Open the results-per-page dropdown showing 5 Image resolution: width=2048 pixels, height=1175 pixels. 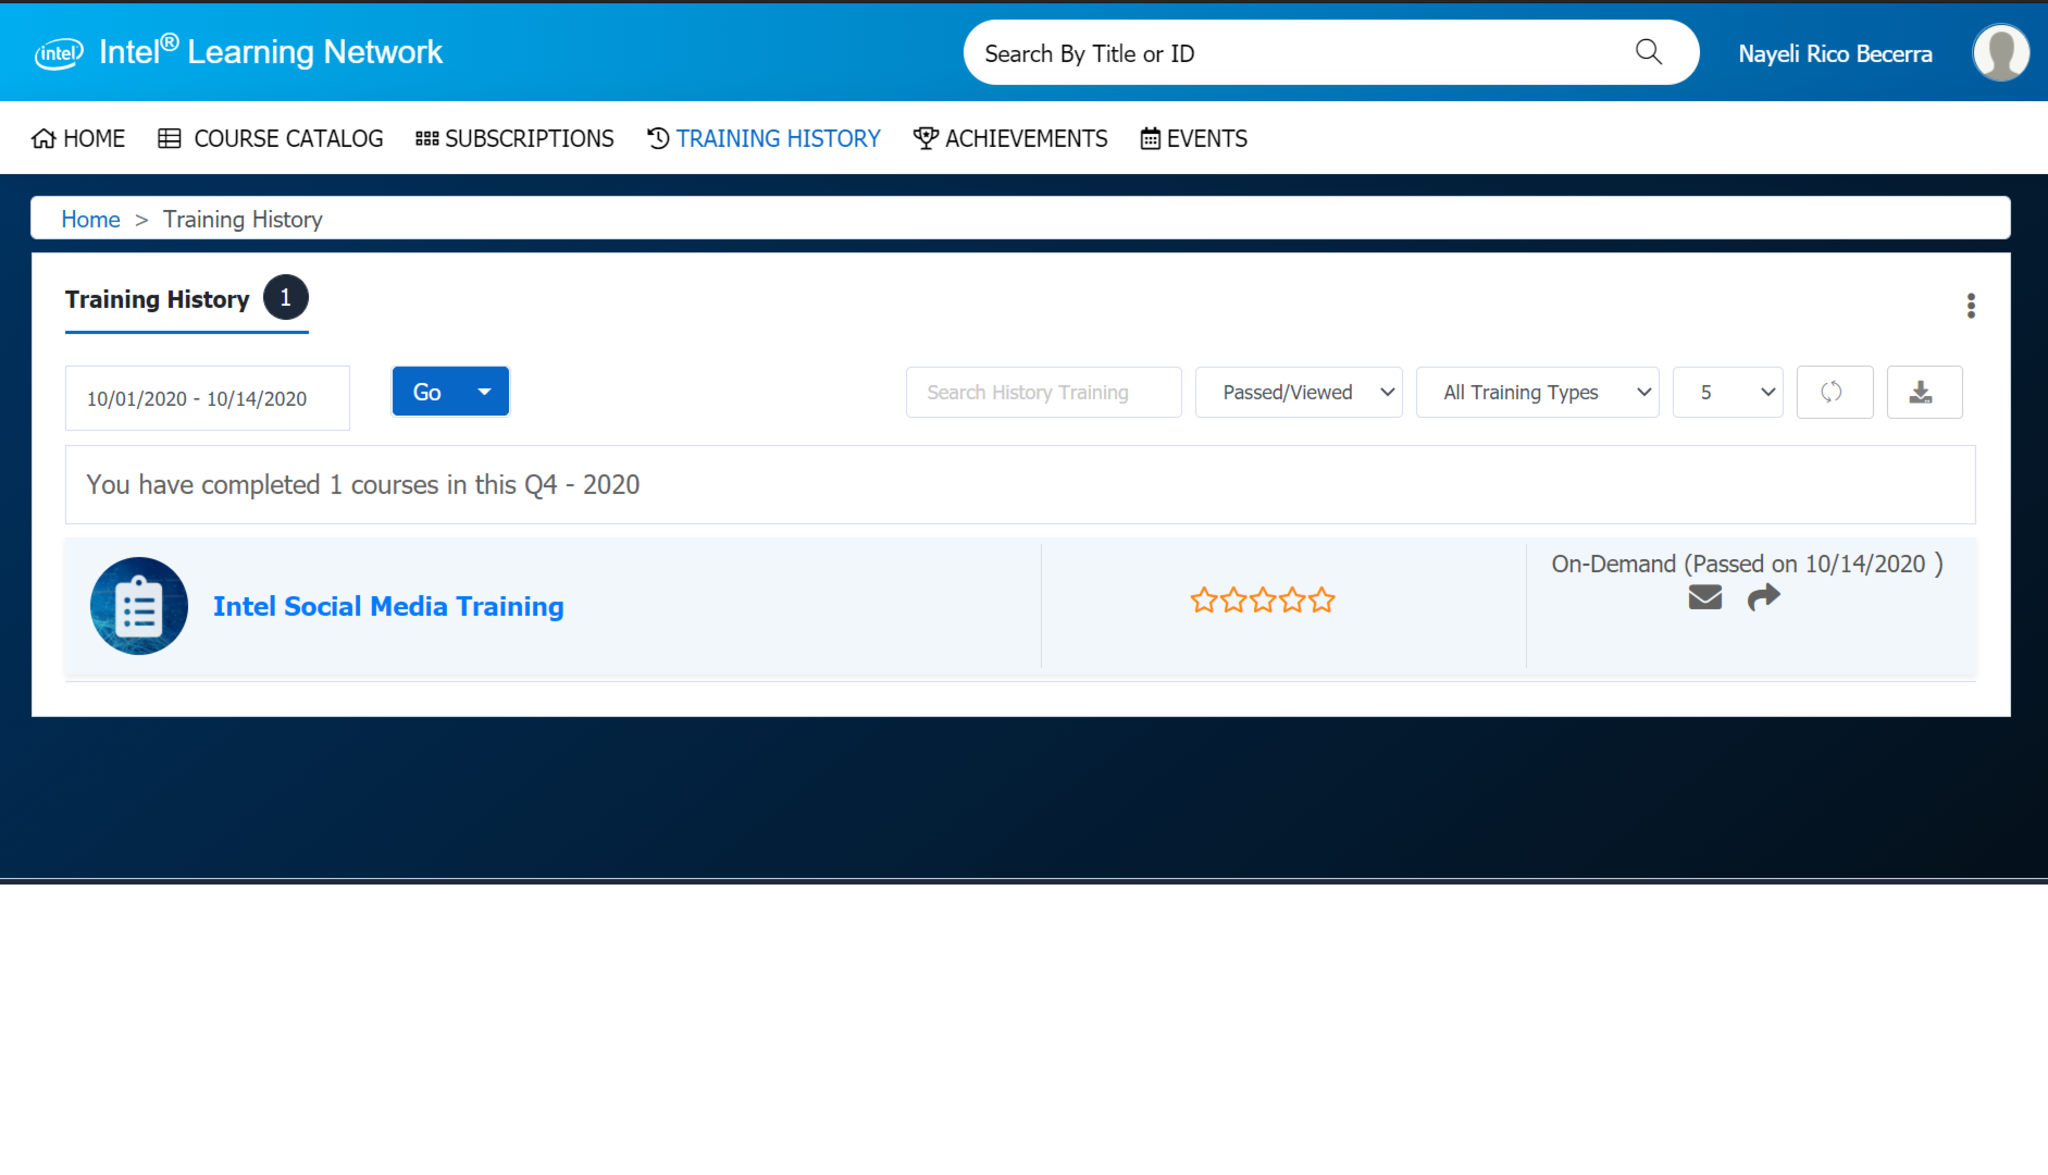[x=1727, y=392]
